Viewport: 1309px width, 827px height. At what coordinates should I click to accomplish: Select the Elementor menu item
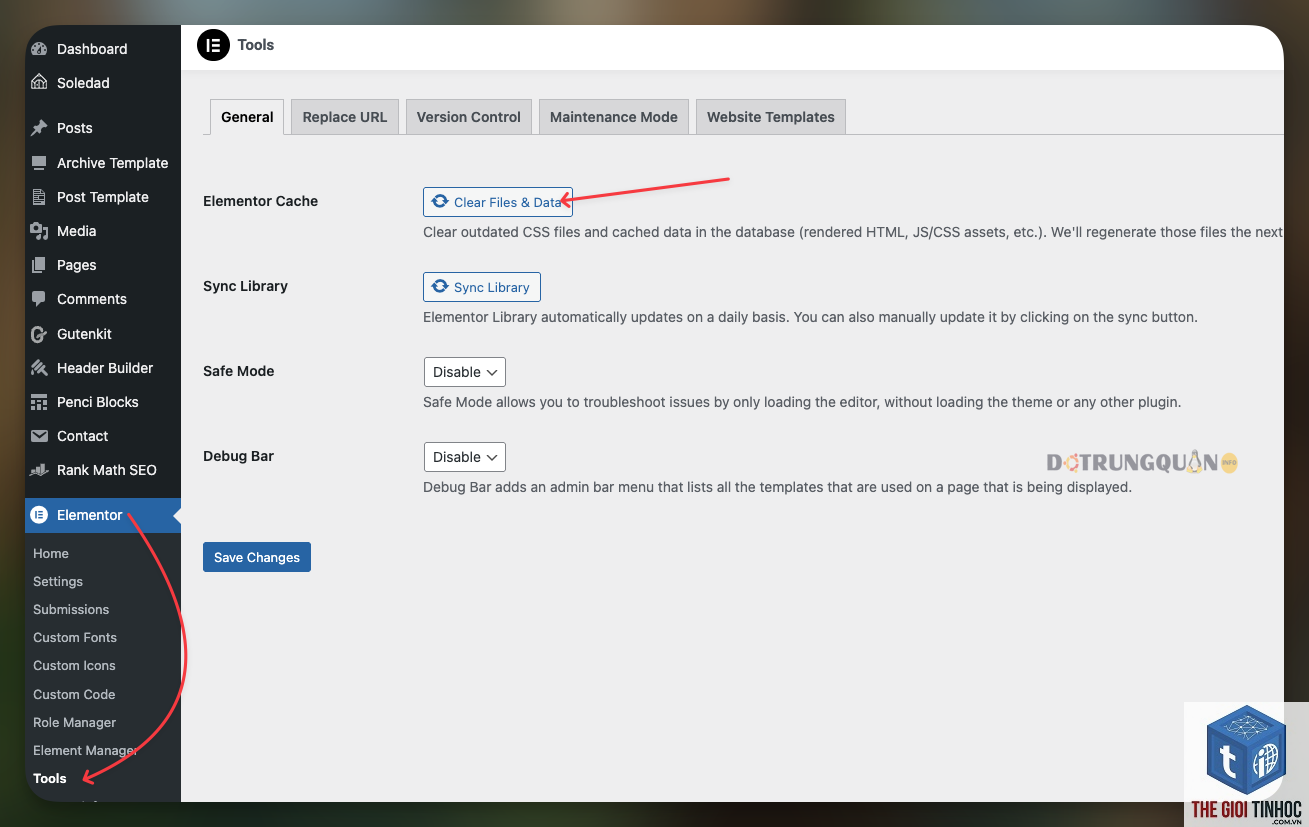coord(103,515)
